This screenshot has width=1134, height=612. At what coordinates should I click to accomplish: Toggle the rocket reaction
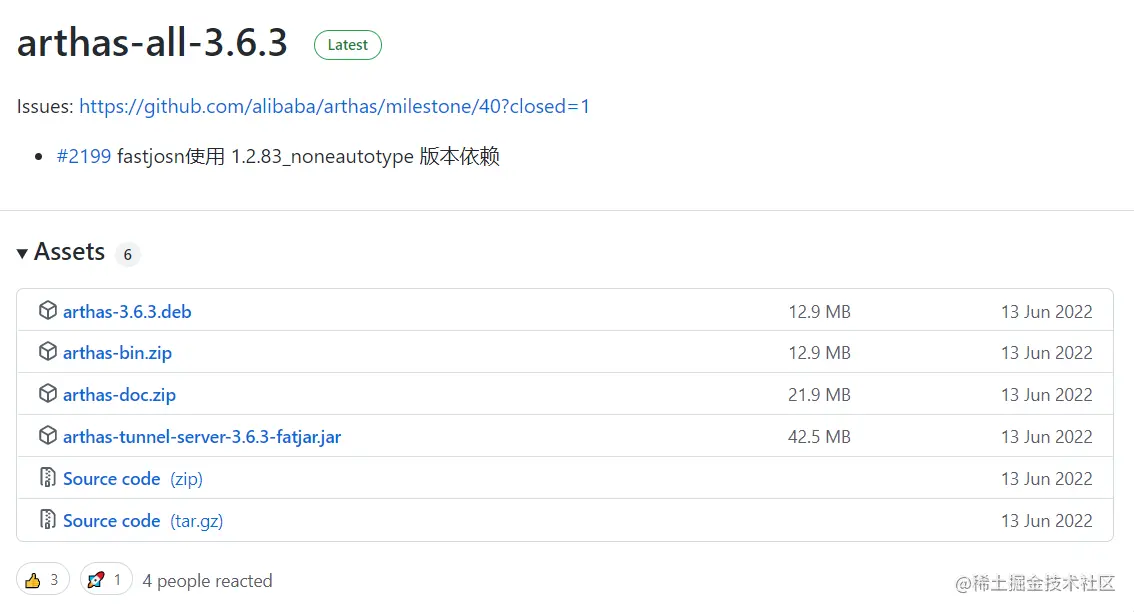(106, 579)
